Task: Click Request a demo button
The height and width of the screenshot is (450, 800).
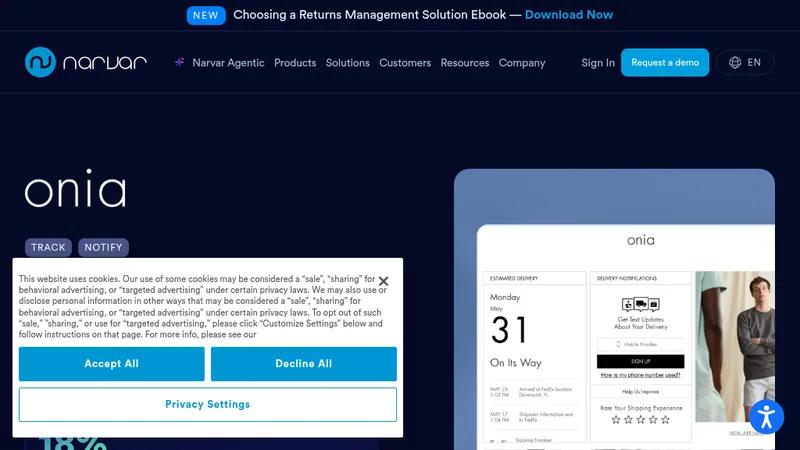Action: point(665,63)
